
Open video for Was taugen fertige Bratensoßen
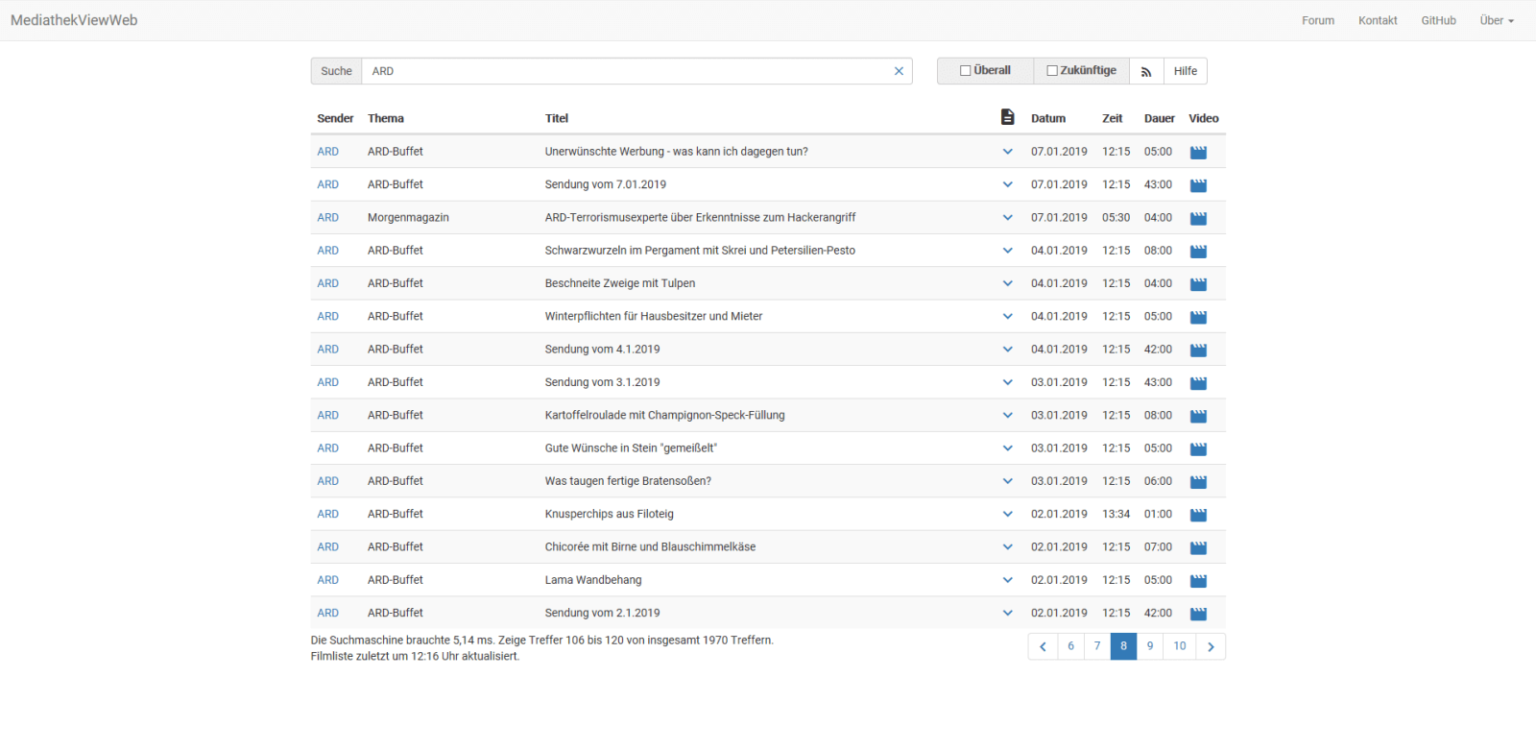click(x=1198, y=482)
